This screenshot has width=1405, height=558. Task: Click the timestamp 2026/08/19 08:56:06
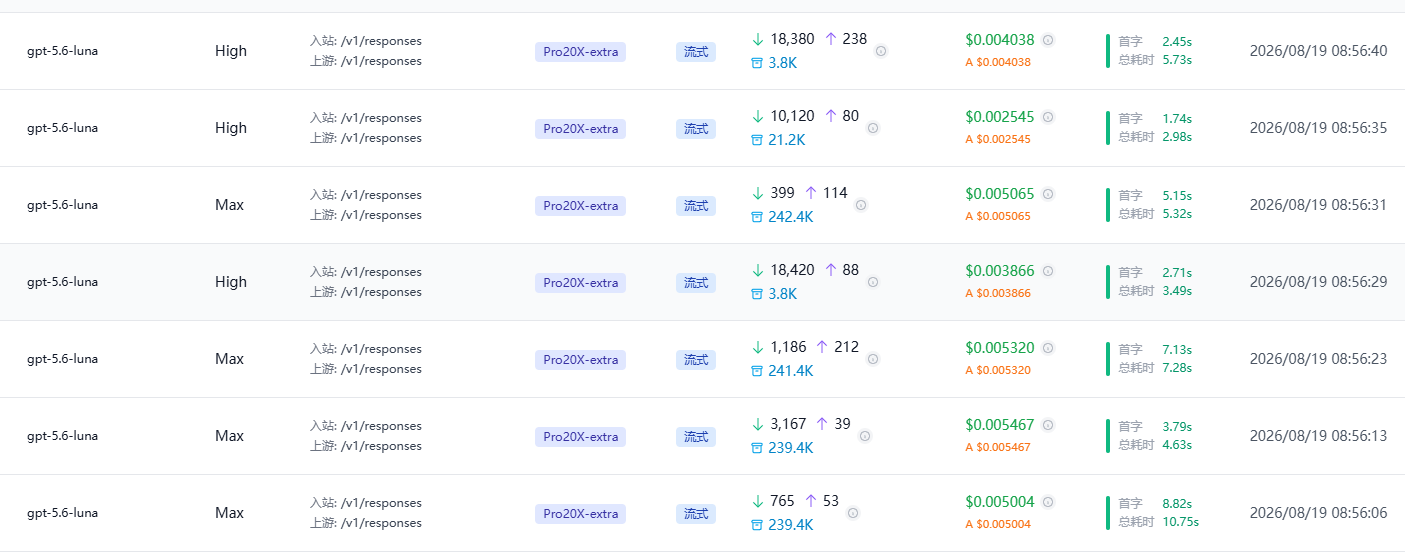(x=1318, y=513)
